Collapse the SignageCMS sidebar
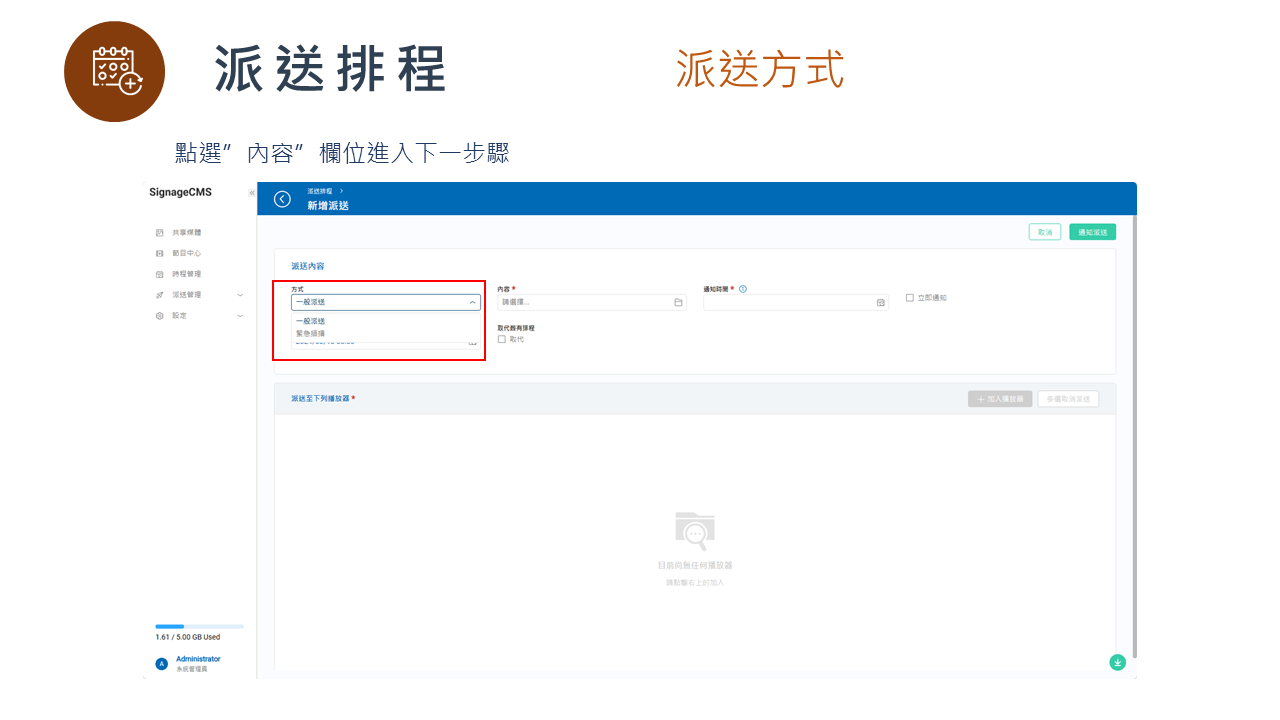The width and height of the screenshot is (1280, 720). (x=251, y=192)
